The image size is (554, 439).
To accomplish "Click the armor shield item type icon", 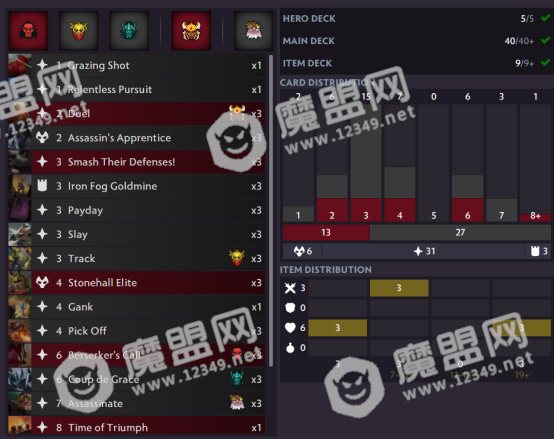I will 290,308.
